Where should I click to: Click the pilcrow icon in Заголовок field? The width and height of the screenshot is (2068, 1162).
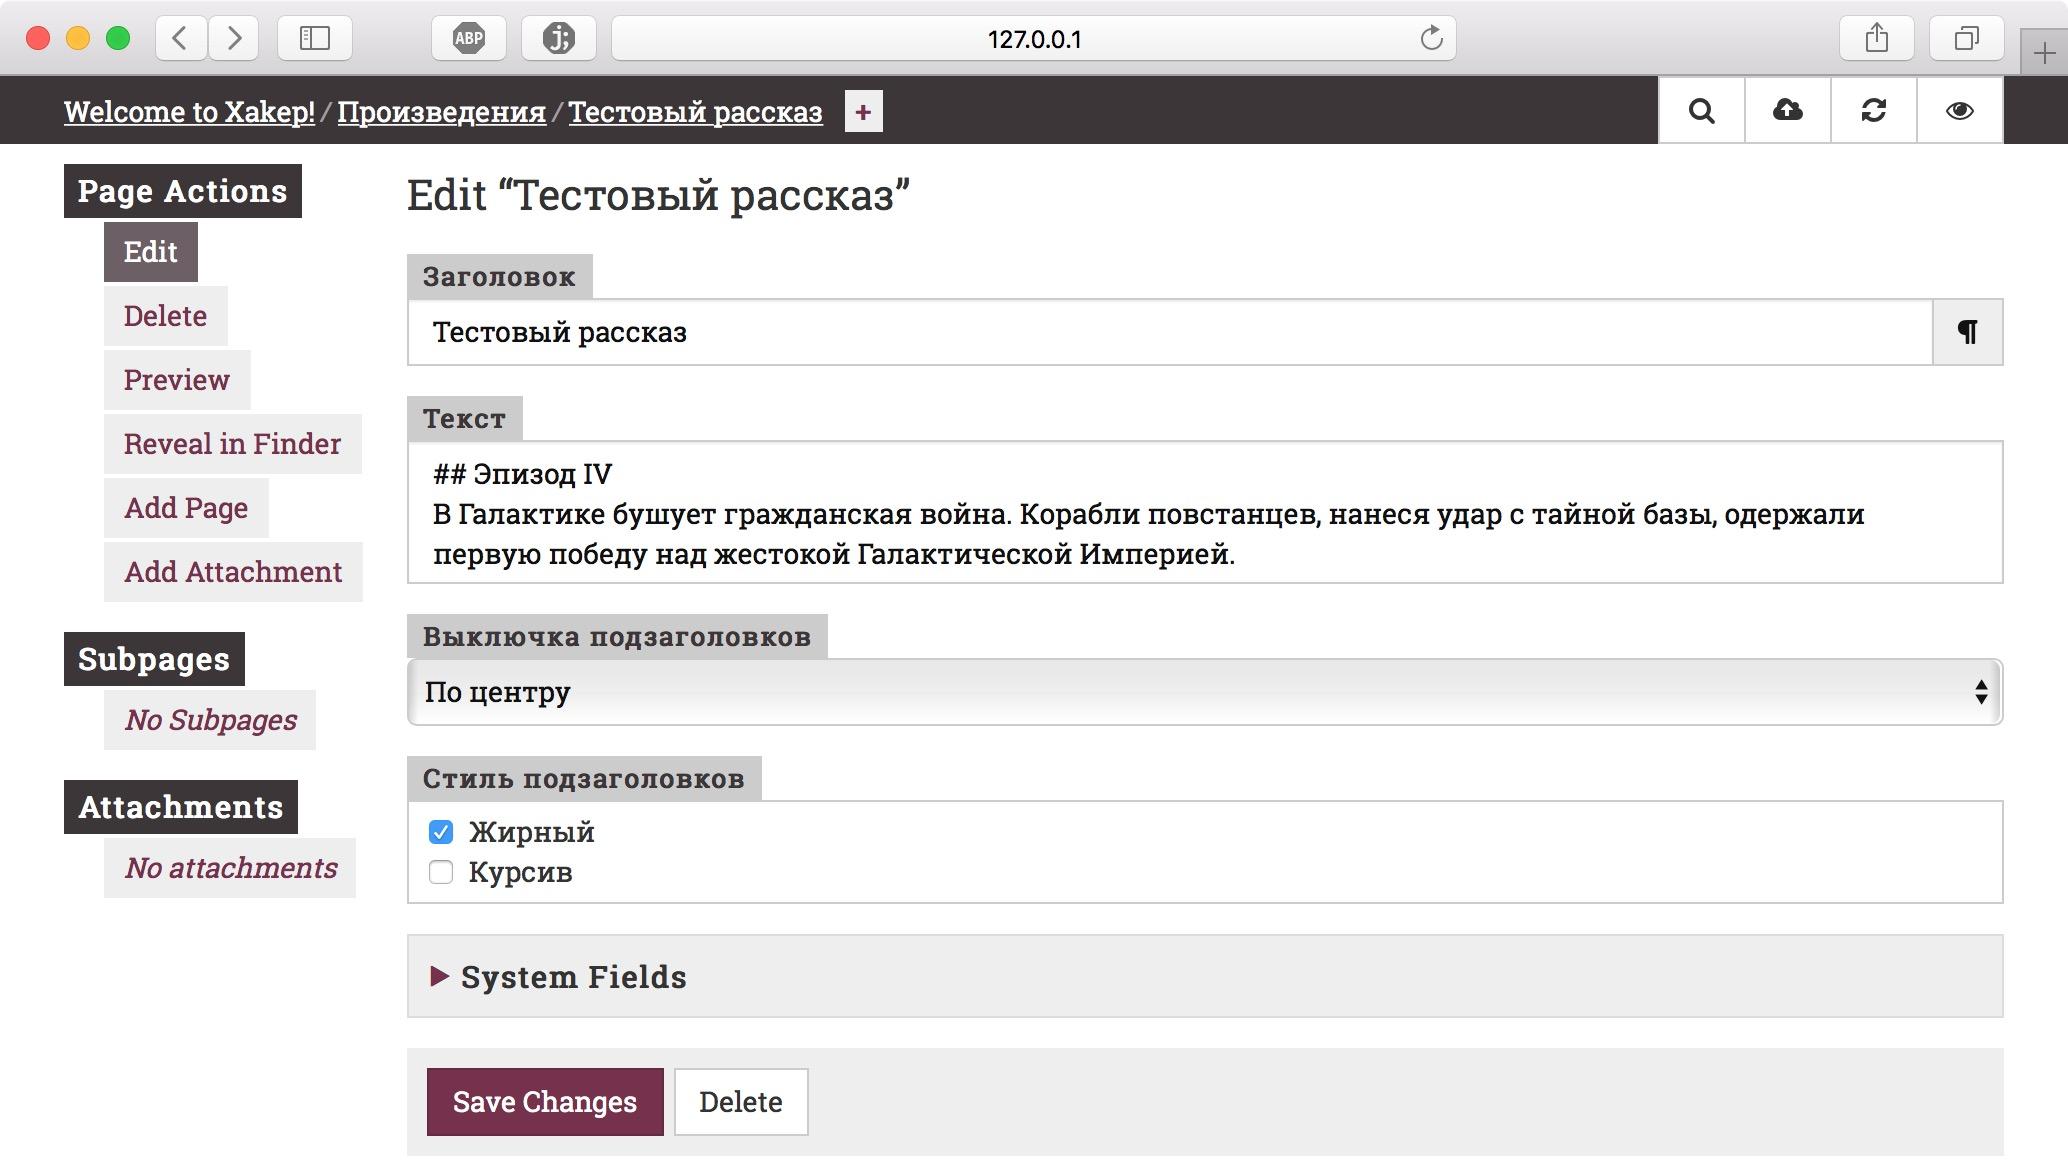pyautogui.click(x=1967, y=332)
